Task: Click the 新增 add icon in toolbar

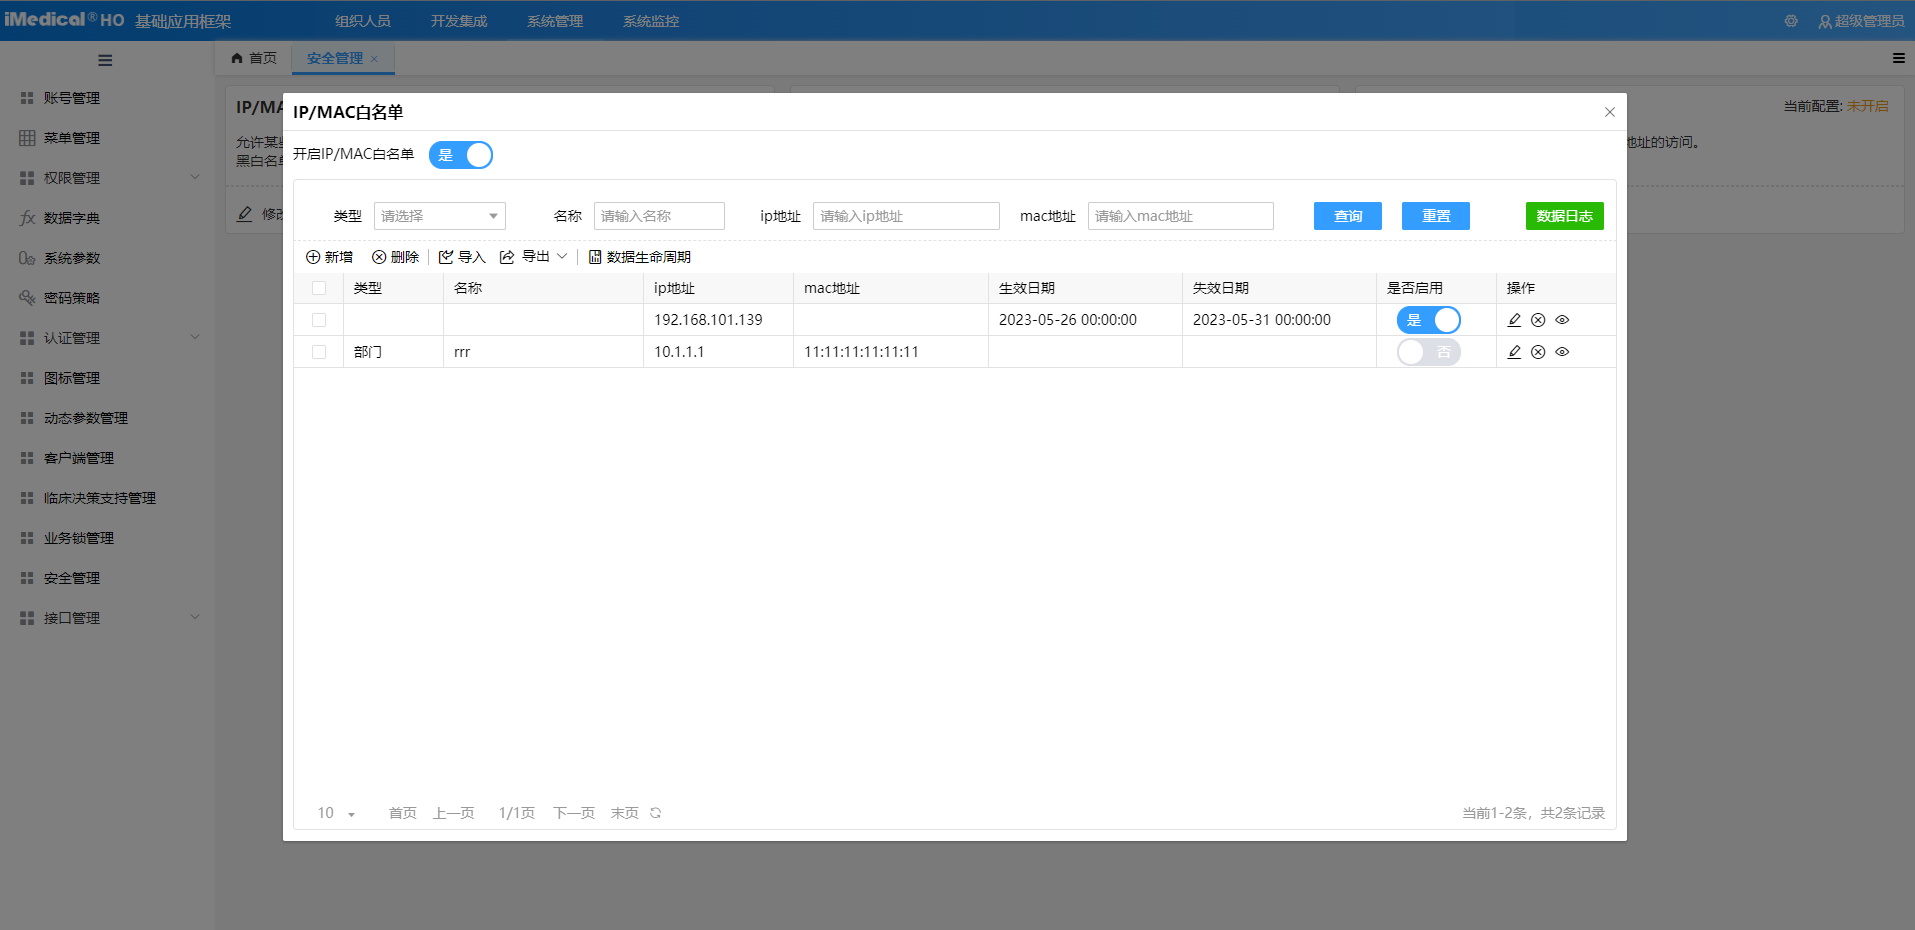Action: (313, 257)
